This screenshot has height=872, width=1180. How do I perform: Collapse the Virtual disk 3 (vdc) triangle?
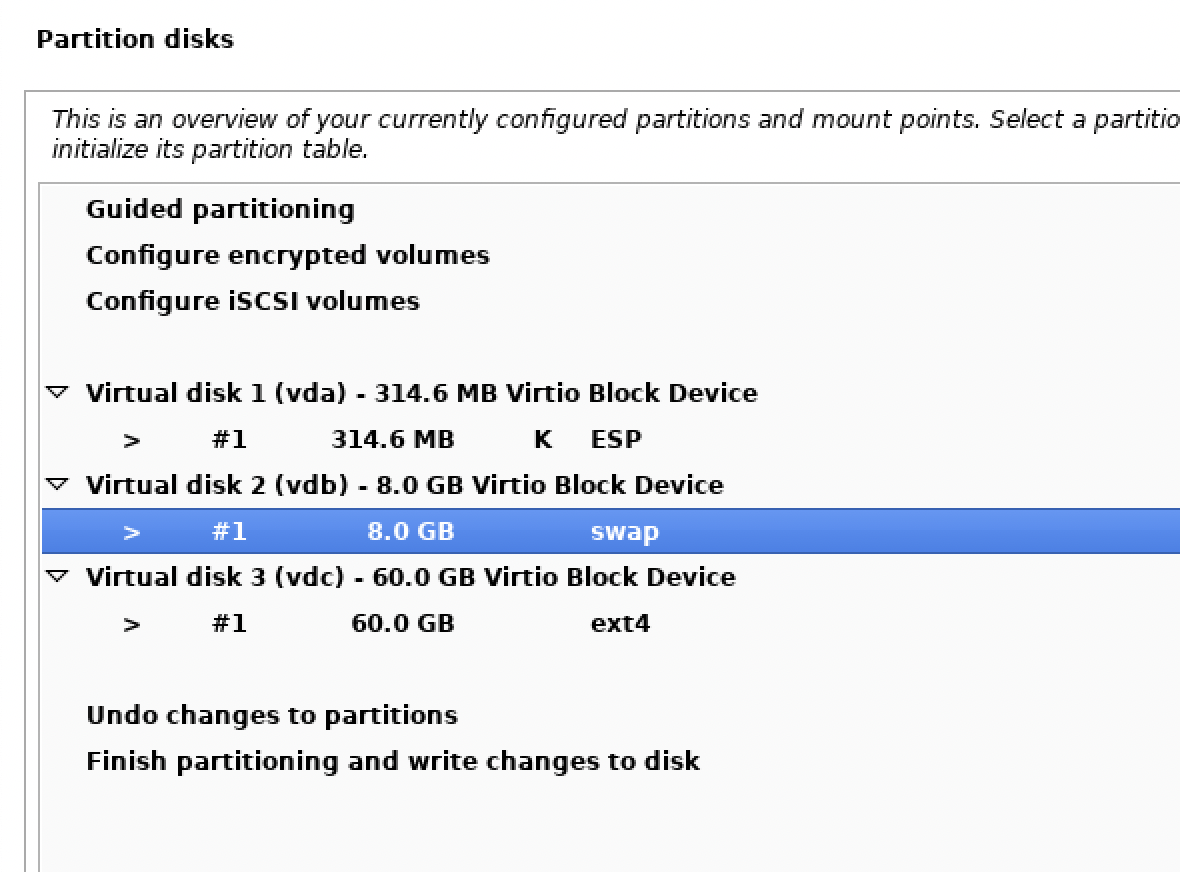coord(59,577)
